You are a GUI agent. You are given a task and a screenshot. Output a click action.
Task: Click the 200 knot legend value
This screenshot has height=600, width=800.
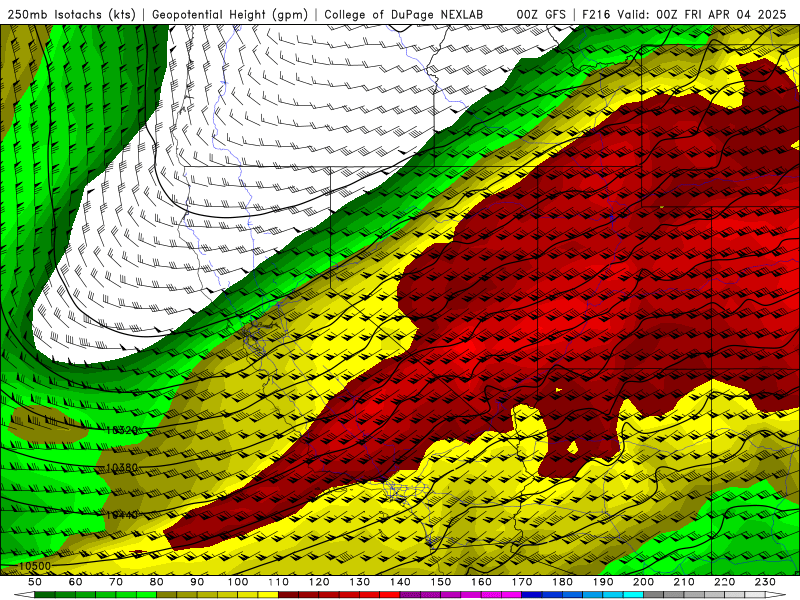coord(643,582)
